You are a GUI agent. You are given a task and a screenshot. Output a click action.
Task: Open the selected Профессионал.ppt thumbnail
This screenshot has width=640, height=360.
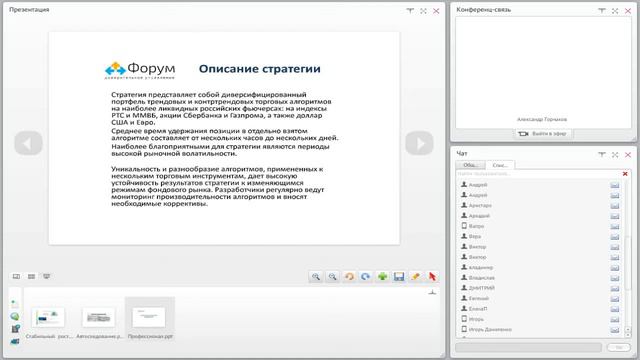pyautogui.click(x=150, y=319)
